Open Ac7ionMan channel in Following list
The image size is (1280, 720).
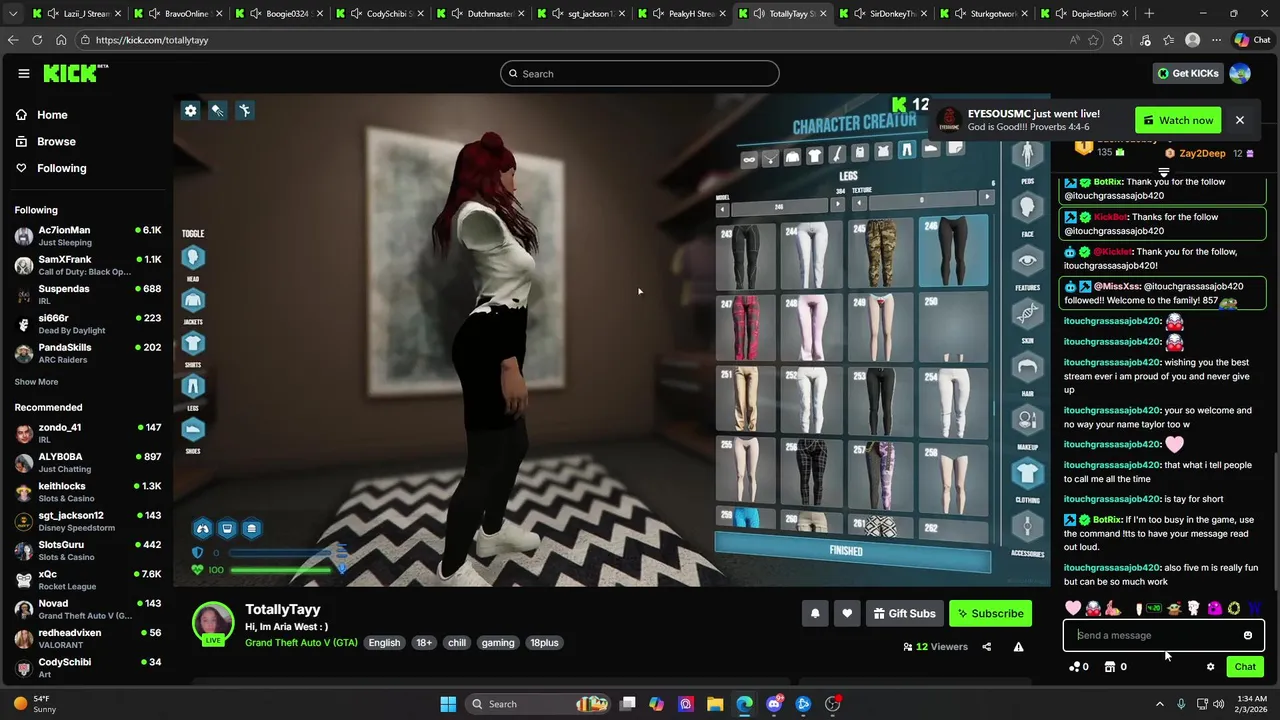click(x=87, y=236)
